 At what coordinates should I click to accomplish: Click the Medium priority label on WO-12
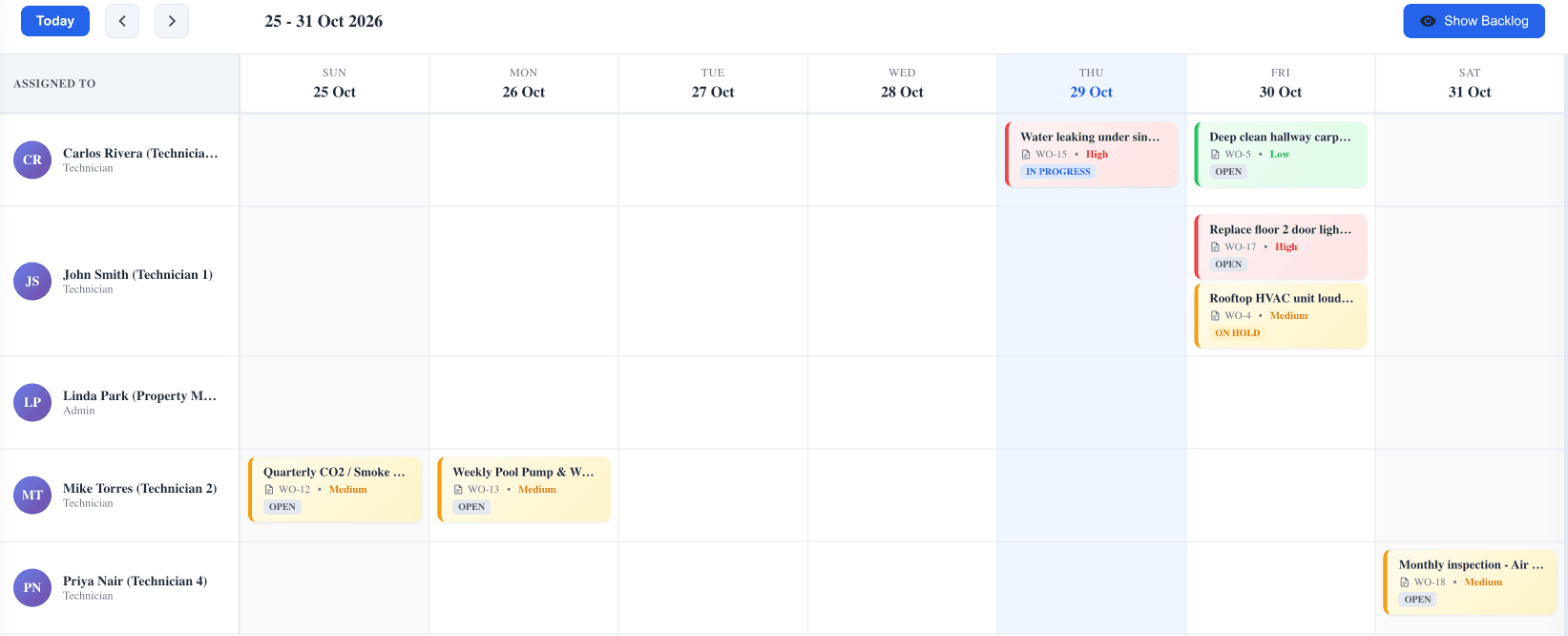click(x=348, y=490)
